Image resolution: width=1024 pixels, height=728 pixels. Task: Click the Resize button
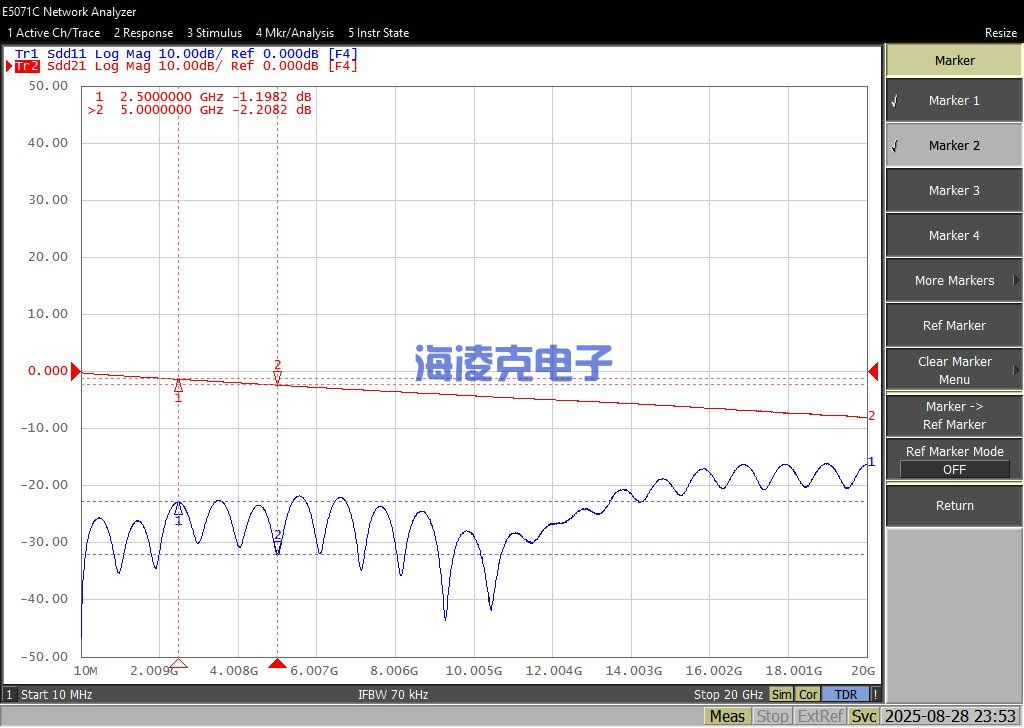pos(1000,33)
